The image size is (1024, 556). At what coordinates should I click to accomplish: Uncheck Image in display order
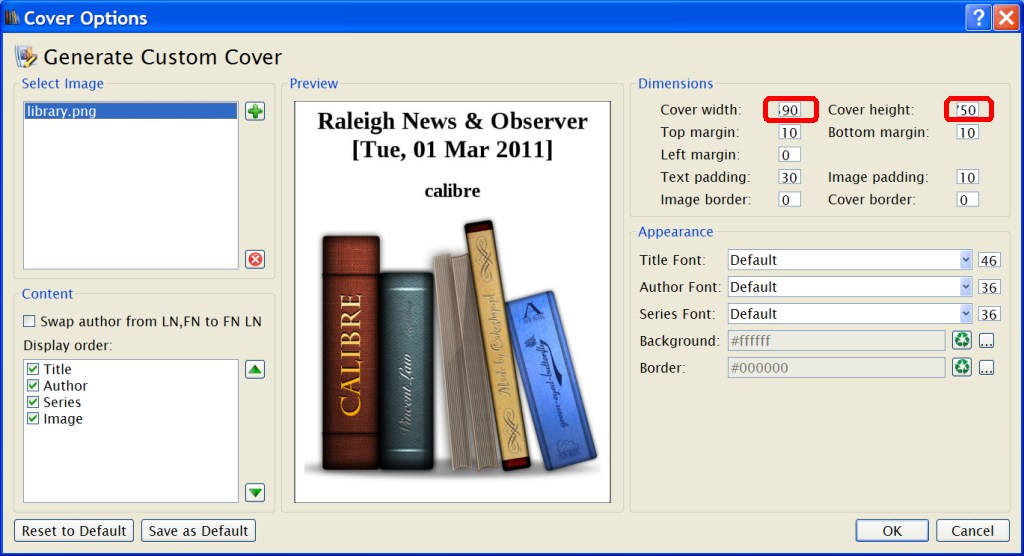(x=33, y=418)
